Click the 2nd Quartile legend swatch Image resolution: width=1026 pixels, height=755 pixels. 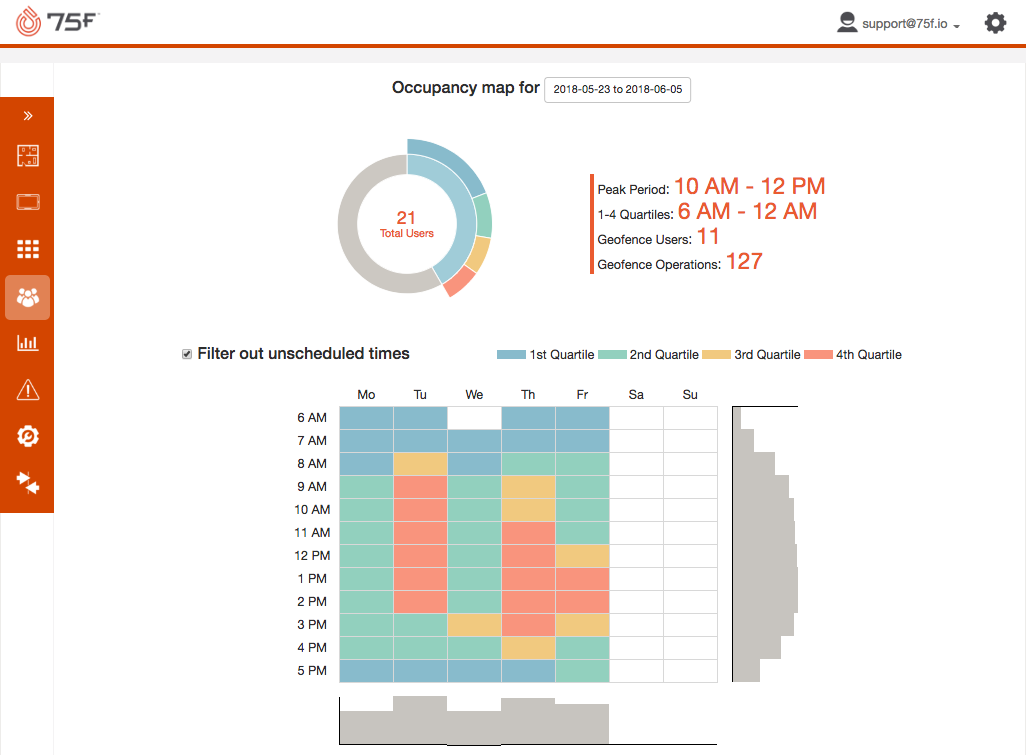(612, 355)
